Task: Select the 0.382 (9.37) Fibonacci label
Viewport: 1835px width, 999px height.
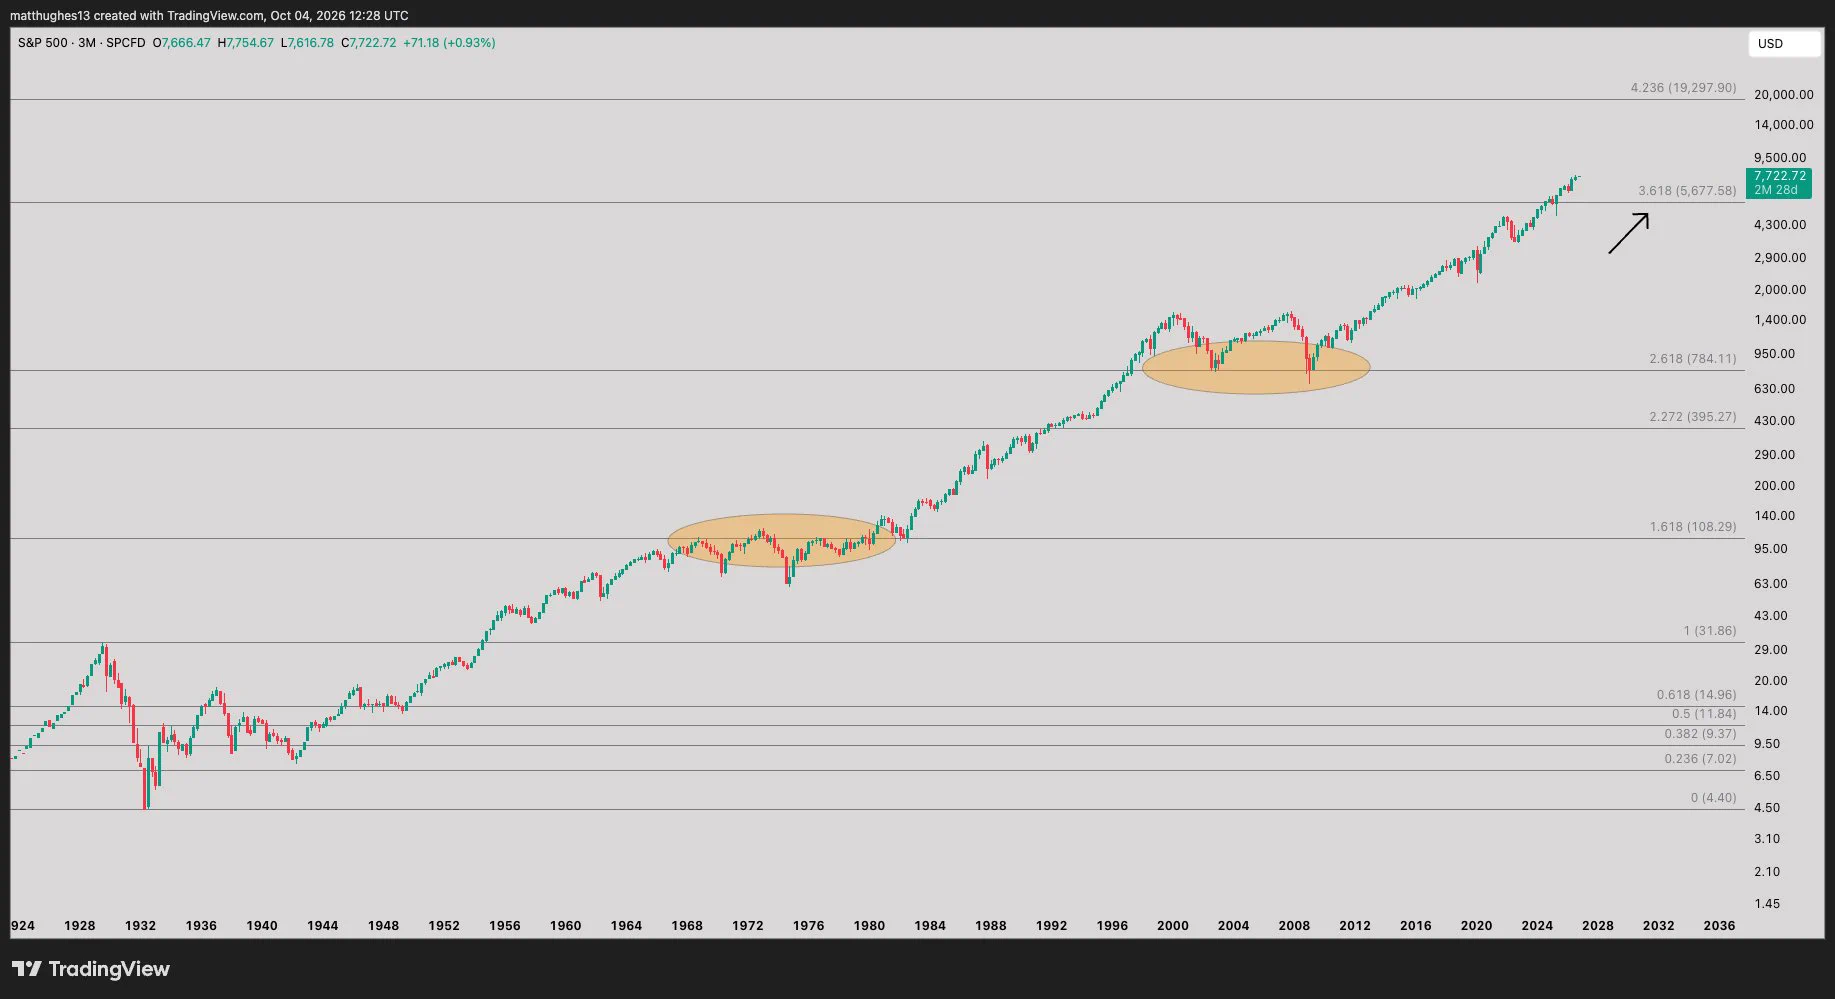Action: [x=1700, y=734]
